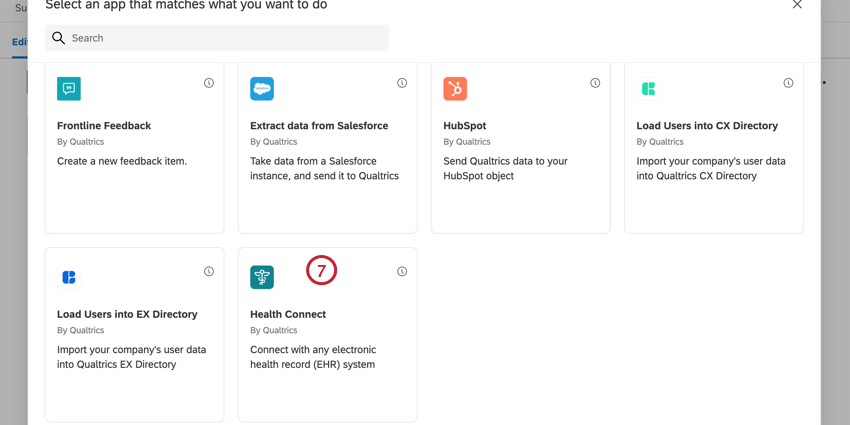The width and height of the screenshot is (850, 425).
Task: Open info for Load Users into EX Directory
Action: click(209, 272)
